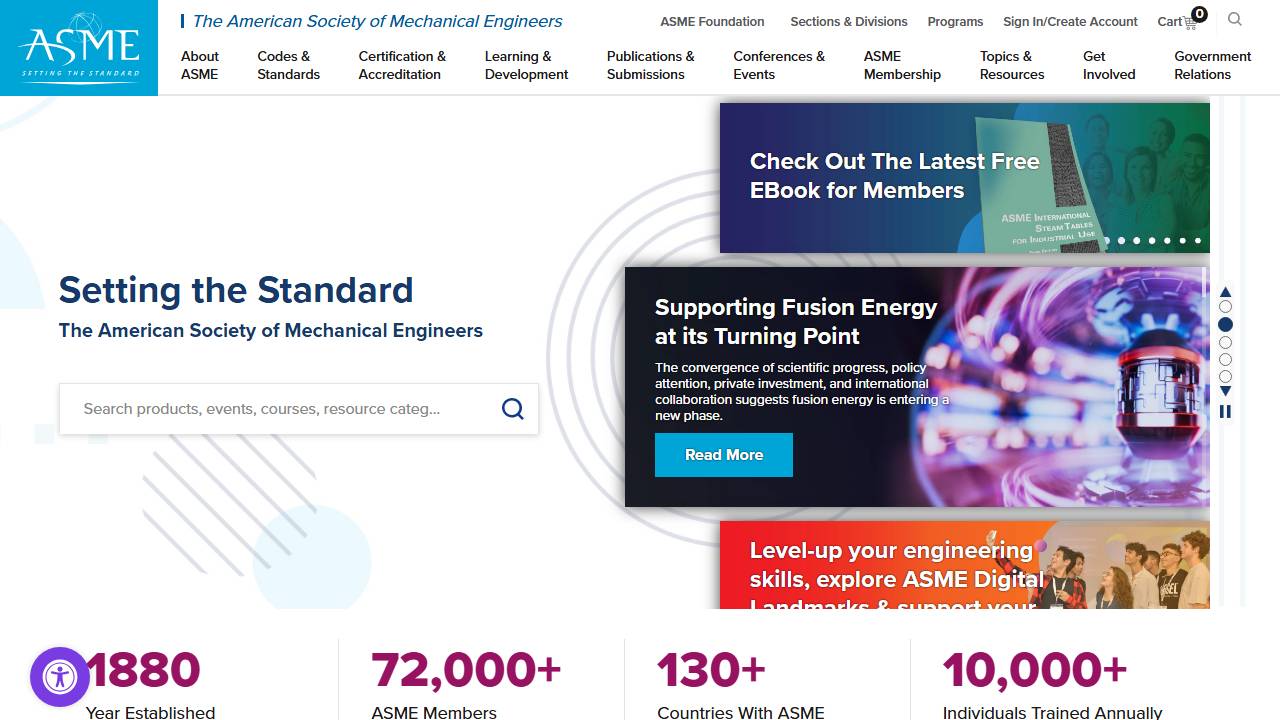
Task: Submit search with the search box magnifier icon
Action: point(512,409)
